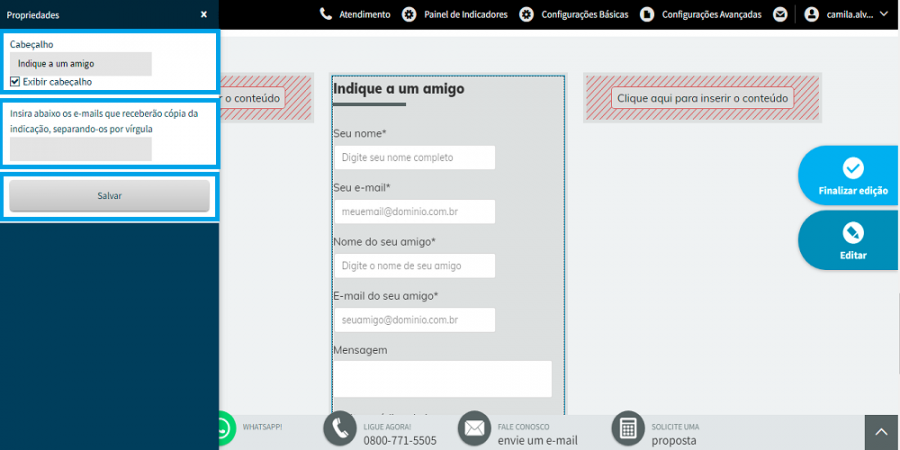Click the user avatar icon

[812, 14]
